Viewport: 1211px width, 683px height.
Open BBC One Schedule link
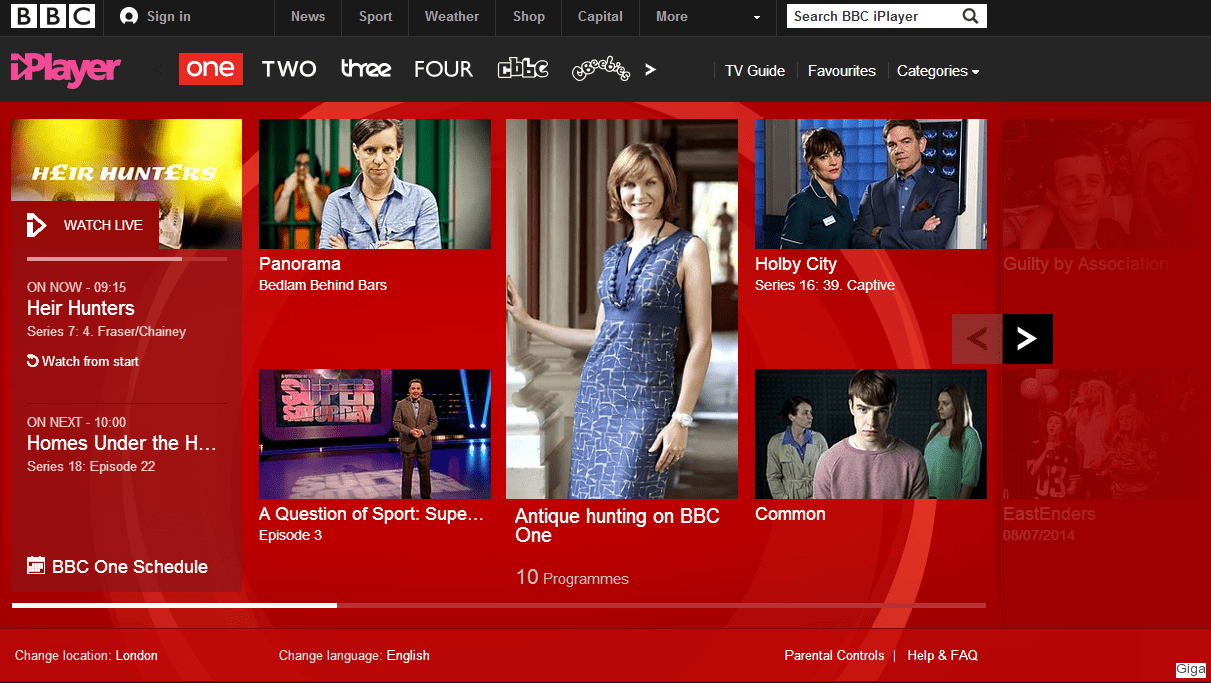(130, 566)
